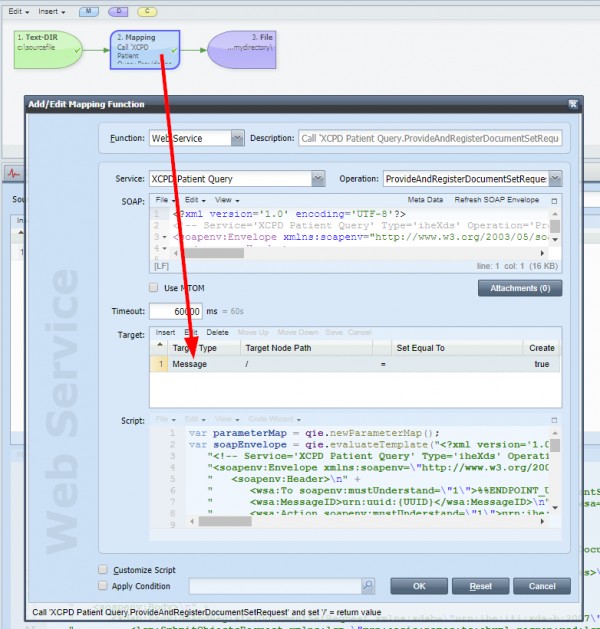
Task: Enable the Customize Script checkbox
Action: coord(103,570)
